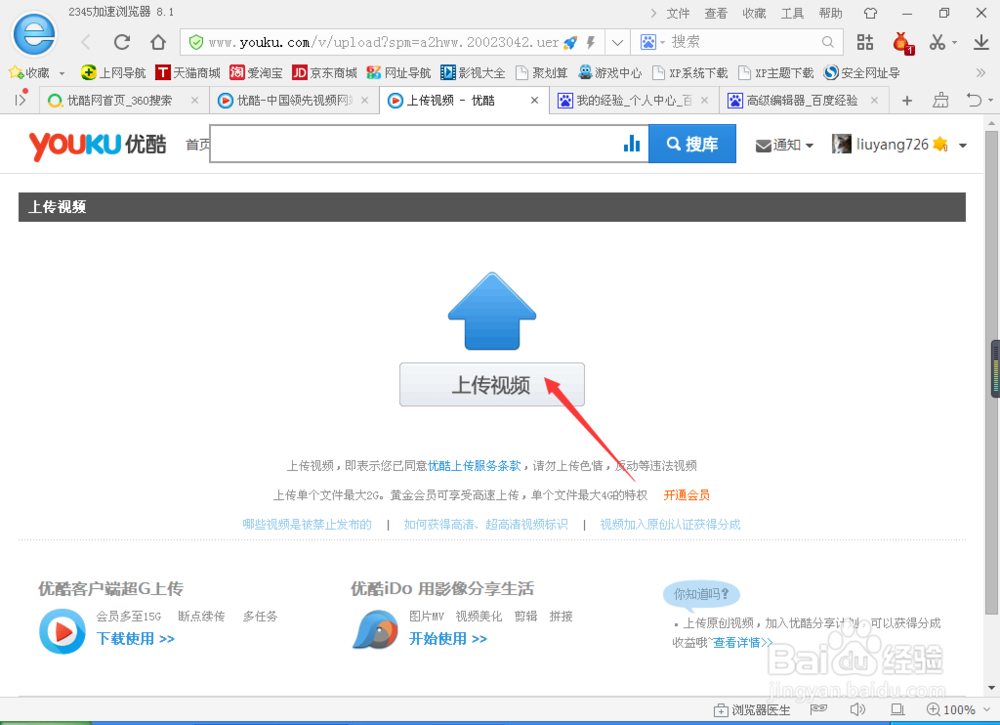Open the 帮助 menu
Screen dimensions: 1000x725
830,13
